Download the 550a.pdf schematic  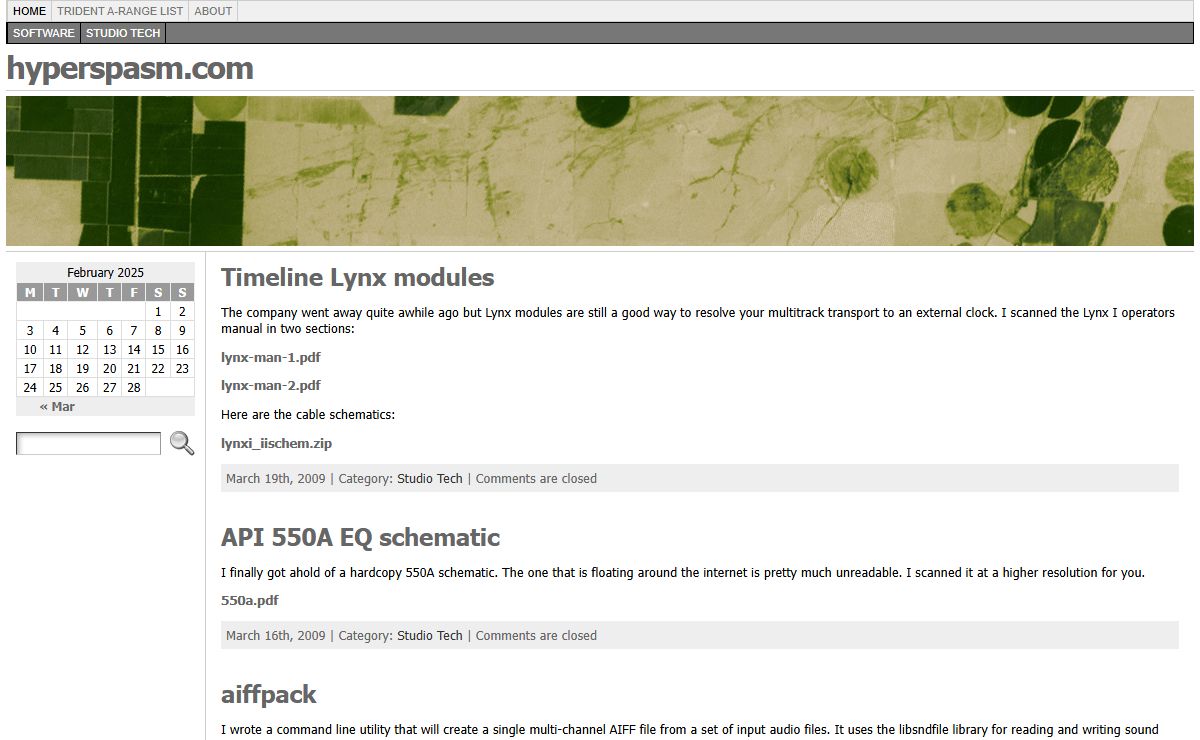250,600
